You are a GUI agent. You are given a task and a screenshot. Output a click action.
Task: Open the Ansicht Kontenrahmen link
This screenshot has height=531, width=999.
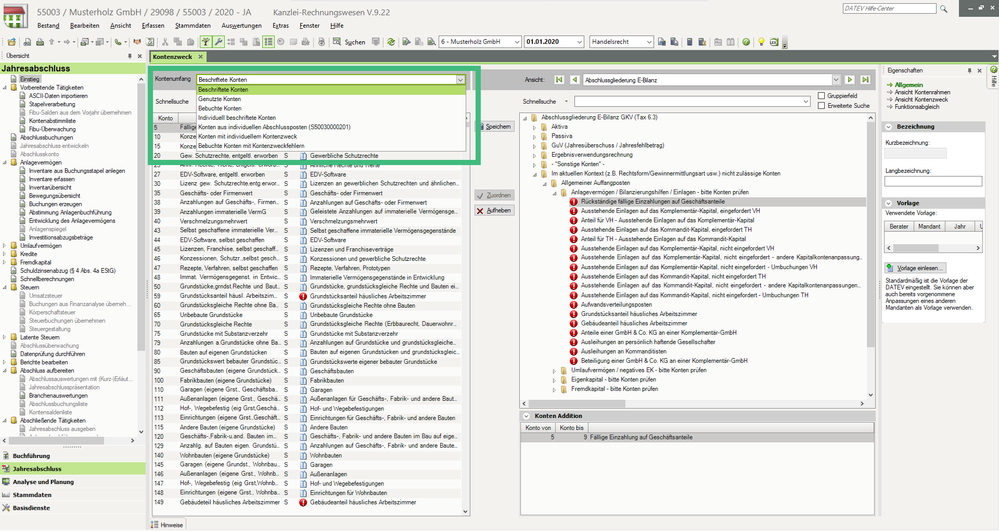click(x=922, y=92)
